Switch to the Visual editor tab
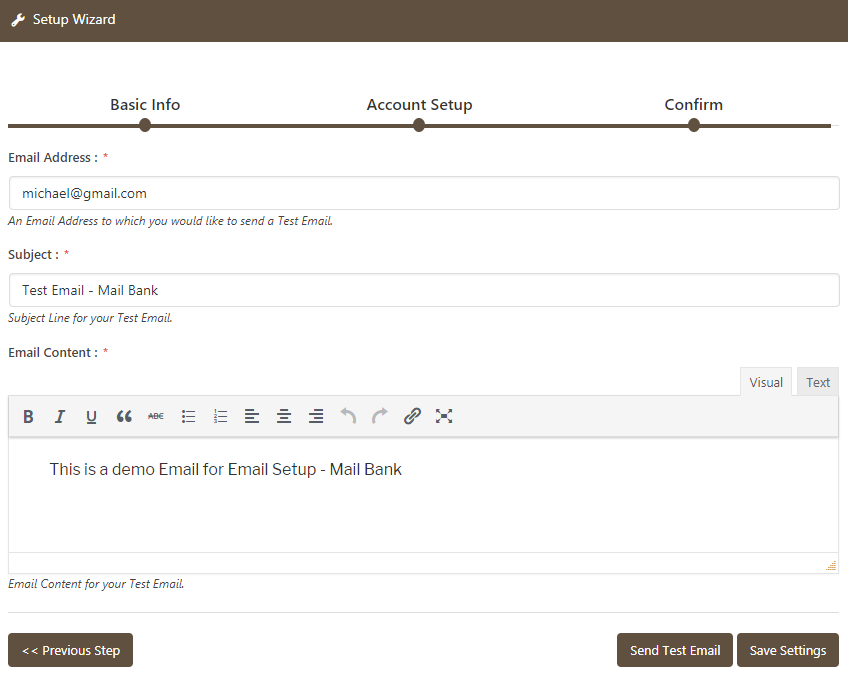The height and width of the screenshot is (677, 848). 766,382
